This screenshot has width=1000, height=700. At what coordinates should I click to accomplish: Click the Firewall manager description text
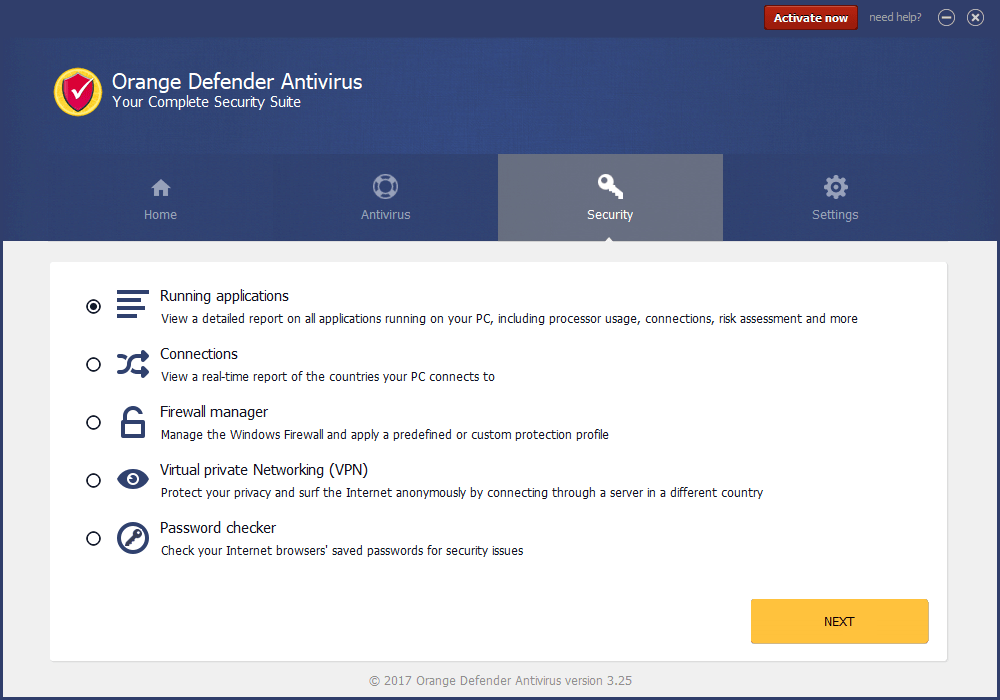click(385, 435)
